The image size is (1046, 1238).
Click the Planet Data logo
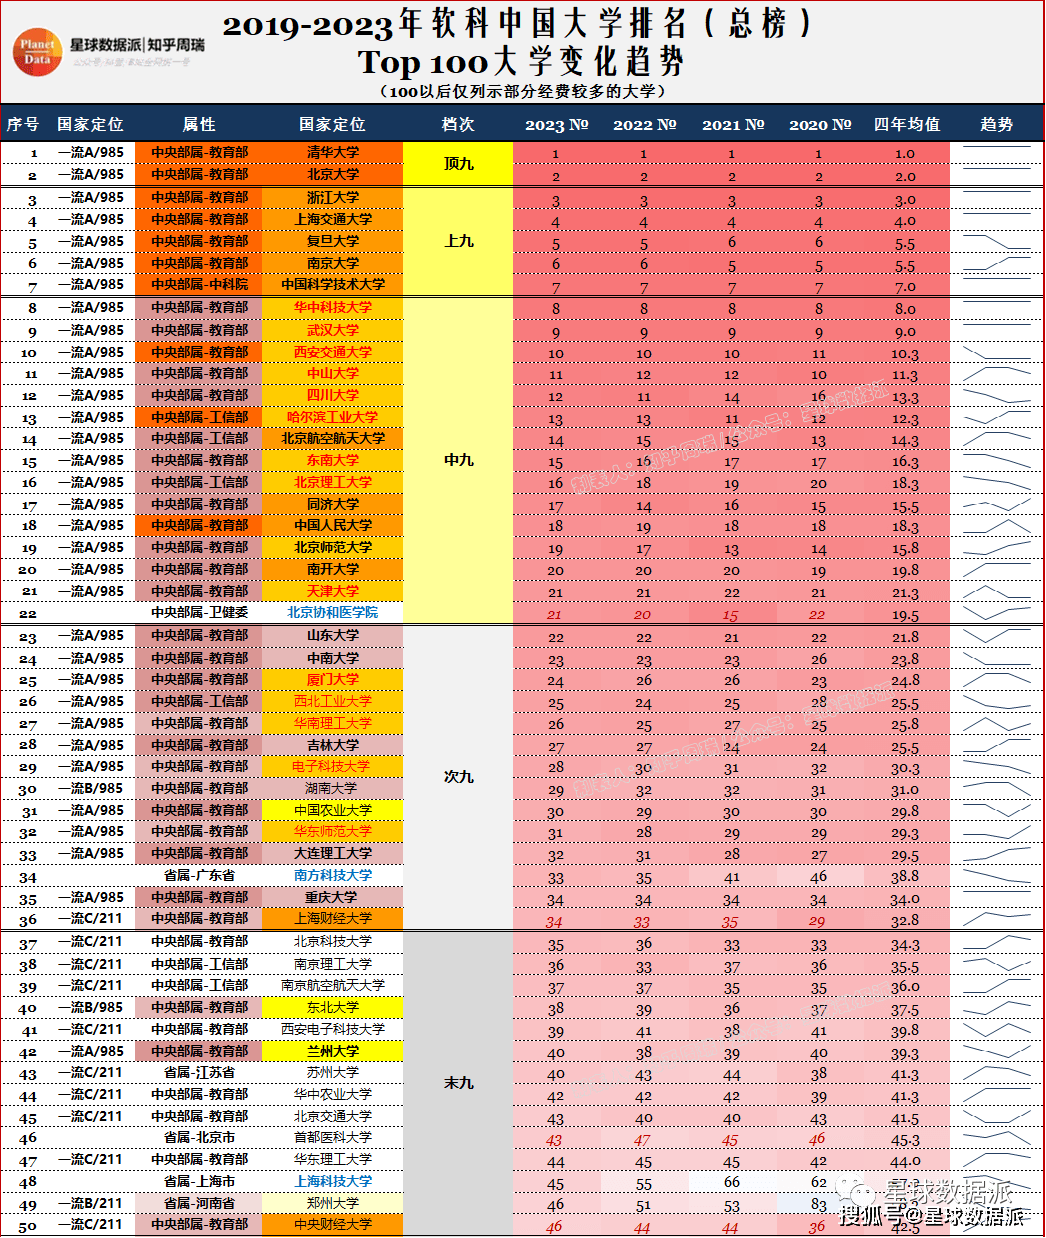tap(38, 52)
